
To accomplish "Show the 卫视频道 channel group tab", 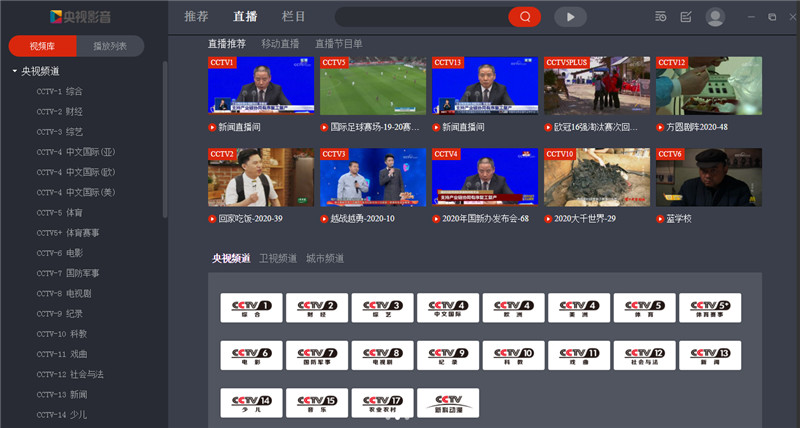I will point(278,258).
